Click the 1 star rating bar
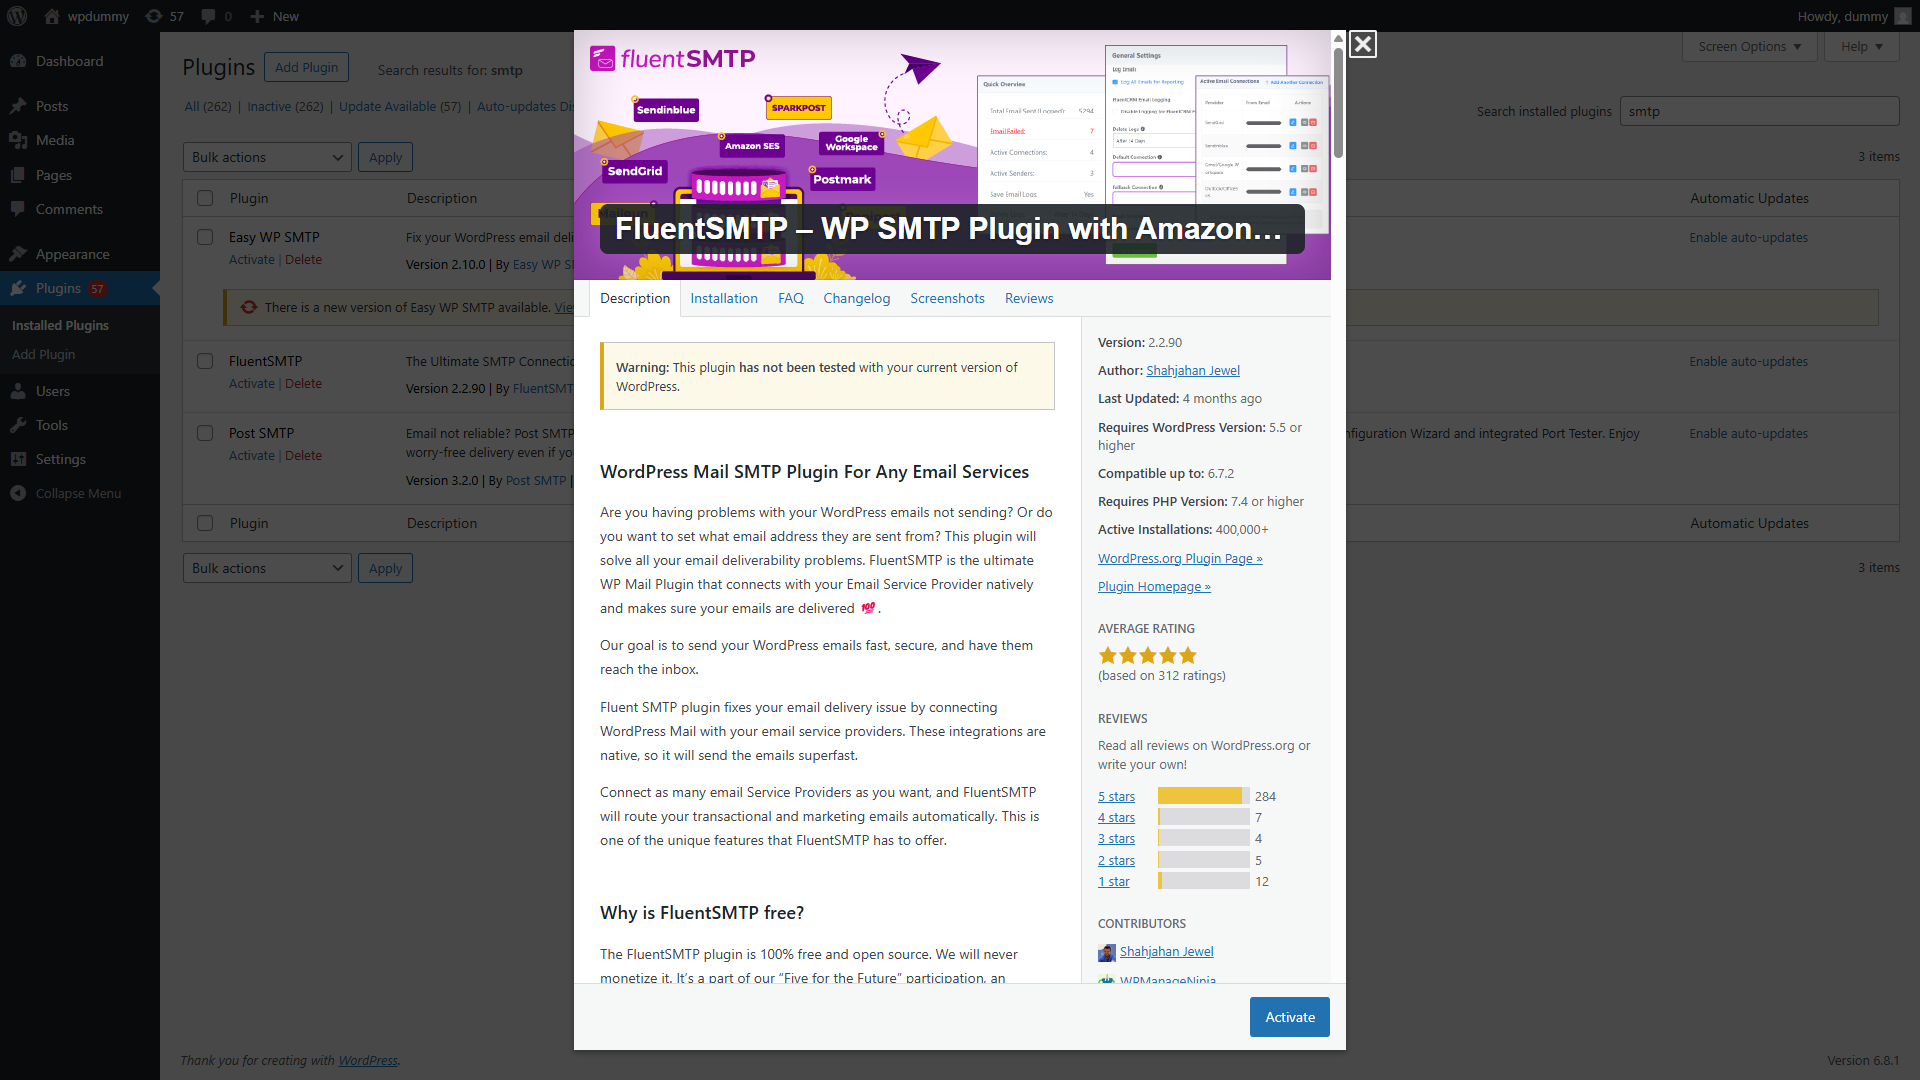1920x1080 pixels. pyautogui.click(x=1204, y=881)
